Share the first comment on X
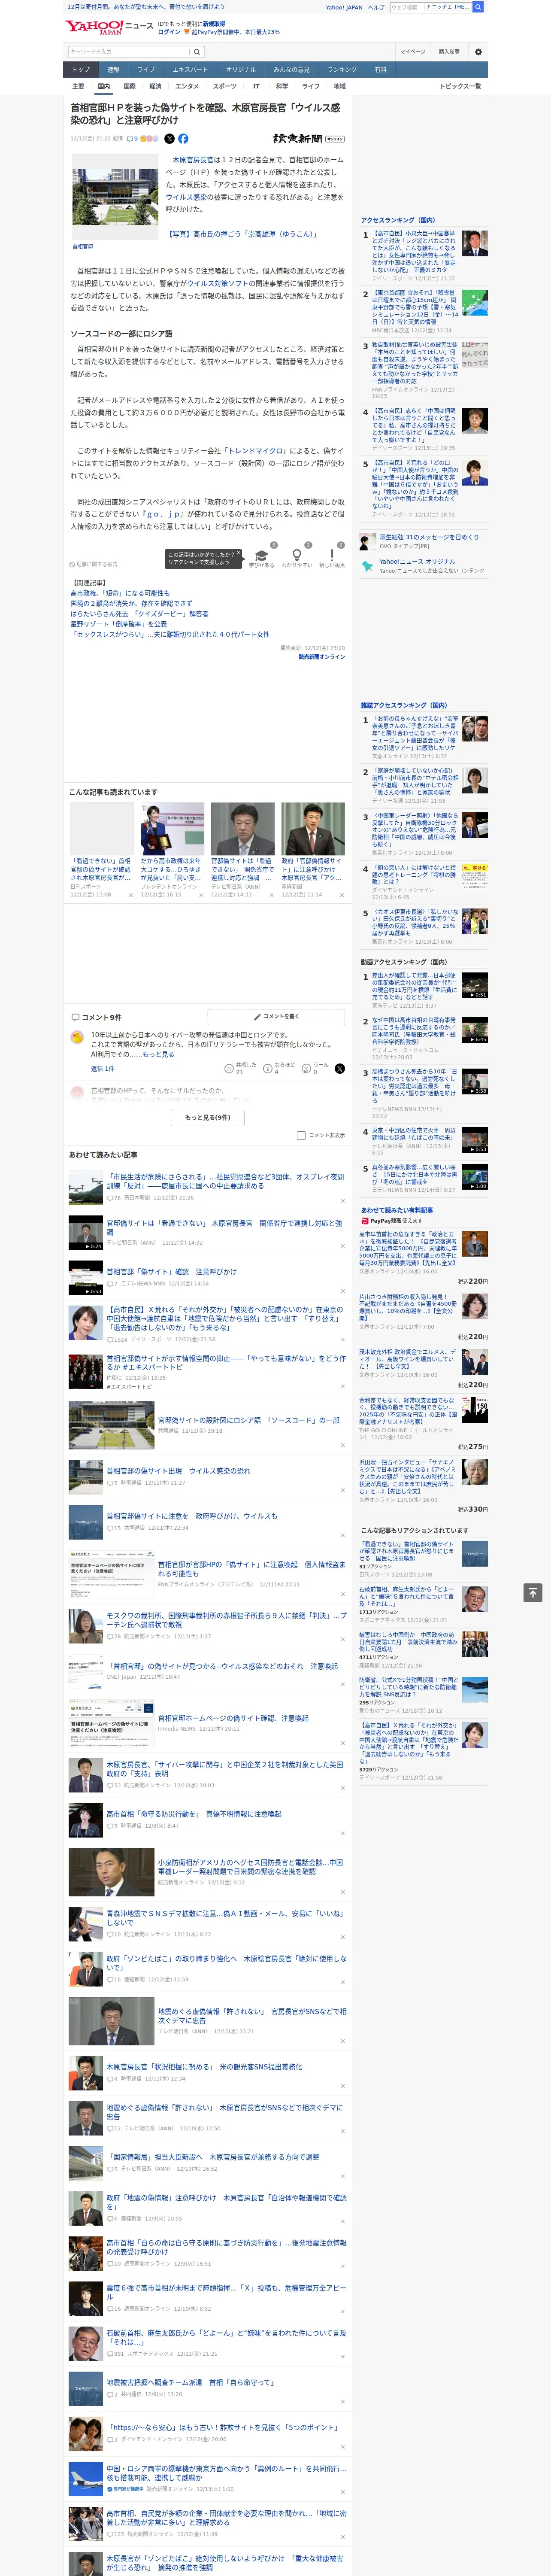 tap(340, 1069)
